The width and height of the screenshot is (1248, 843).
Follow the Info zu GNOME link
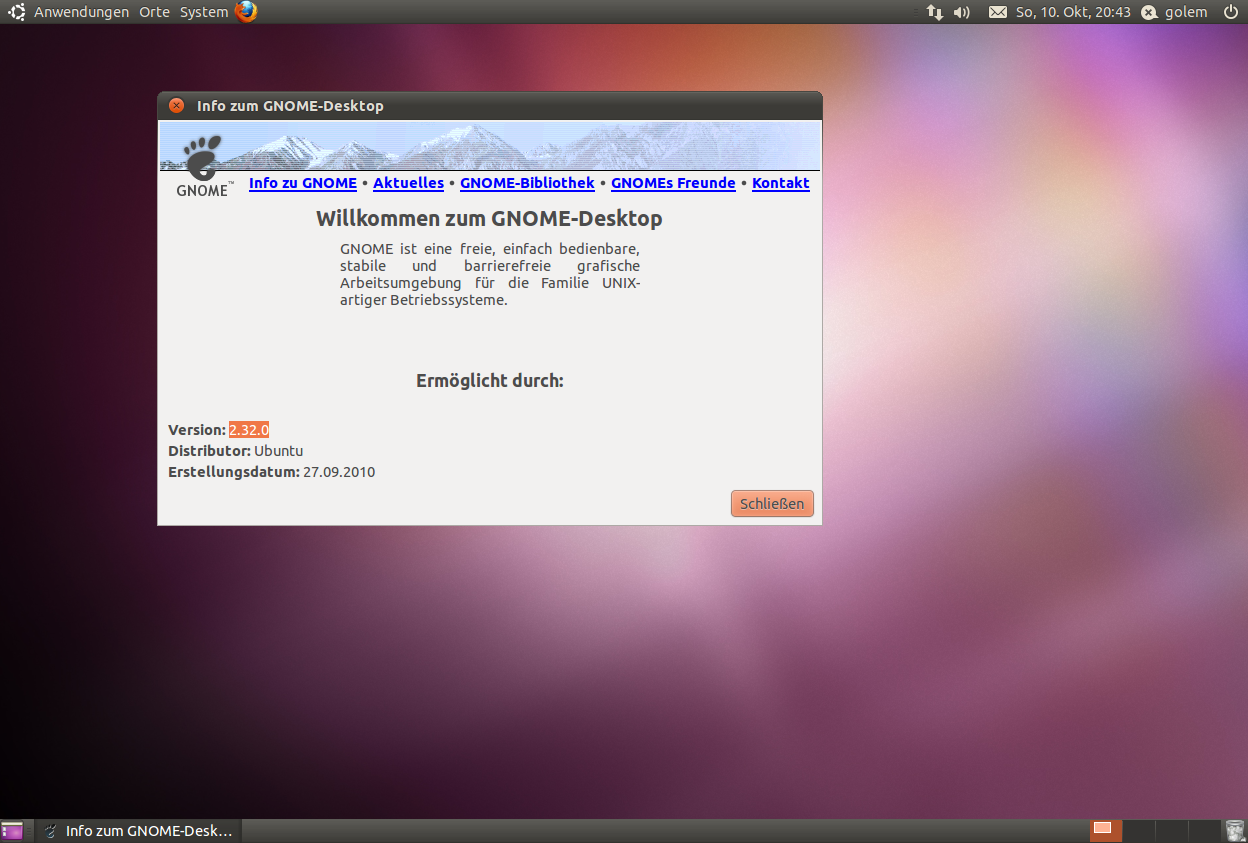303,183
